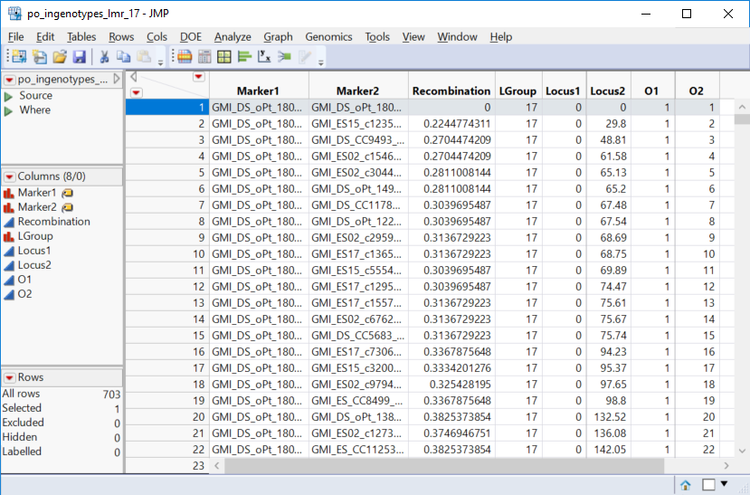This screenshot has height=495, width=750.
Task: Select Recombination in the Columns panel
Action: [x=53, y=222]
